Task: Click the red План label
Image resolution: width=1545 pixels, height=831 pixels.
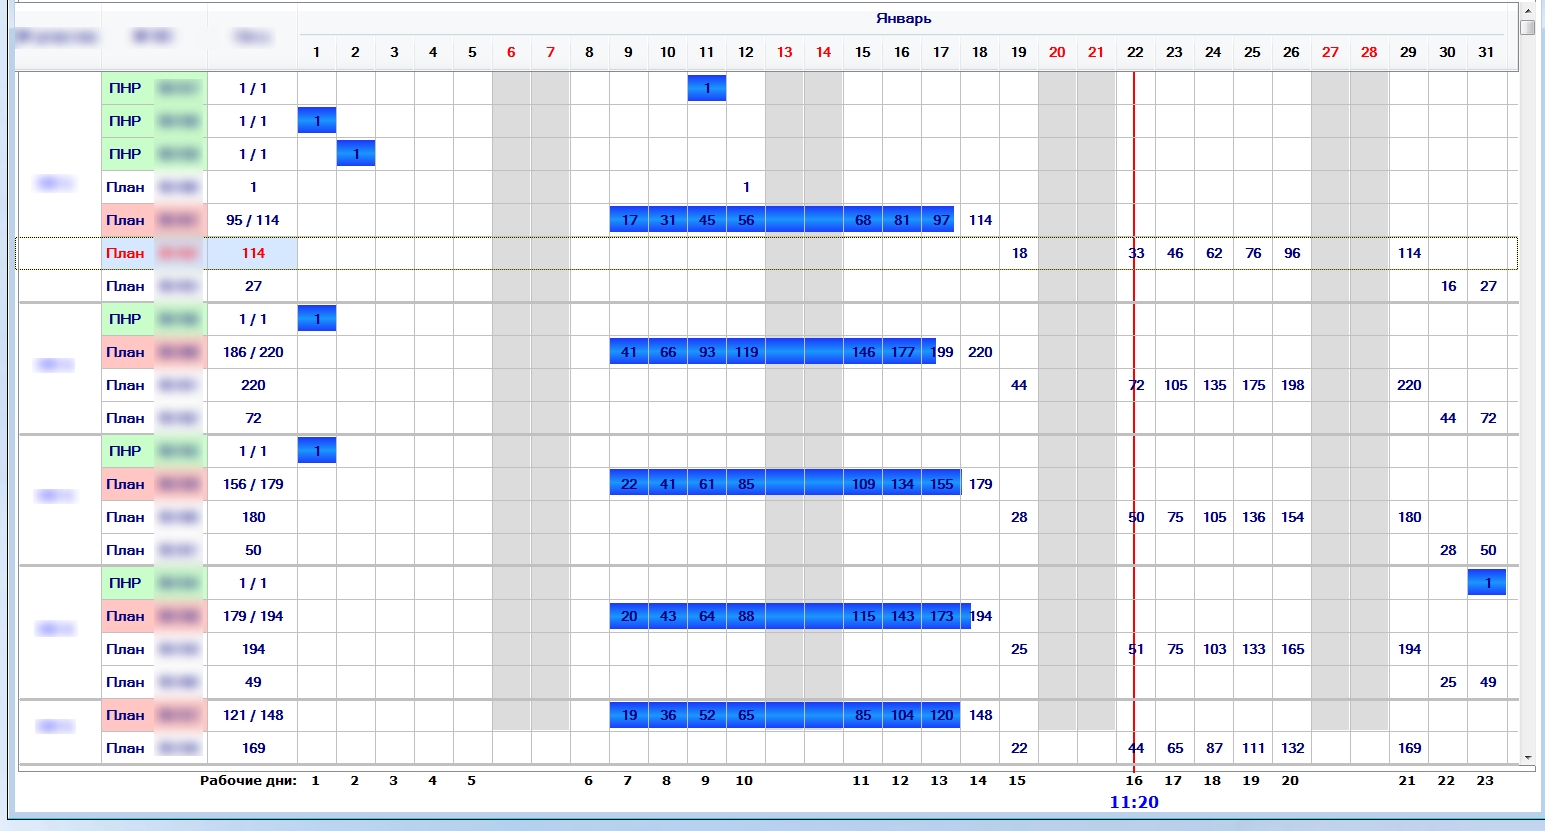Action: 126,253
